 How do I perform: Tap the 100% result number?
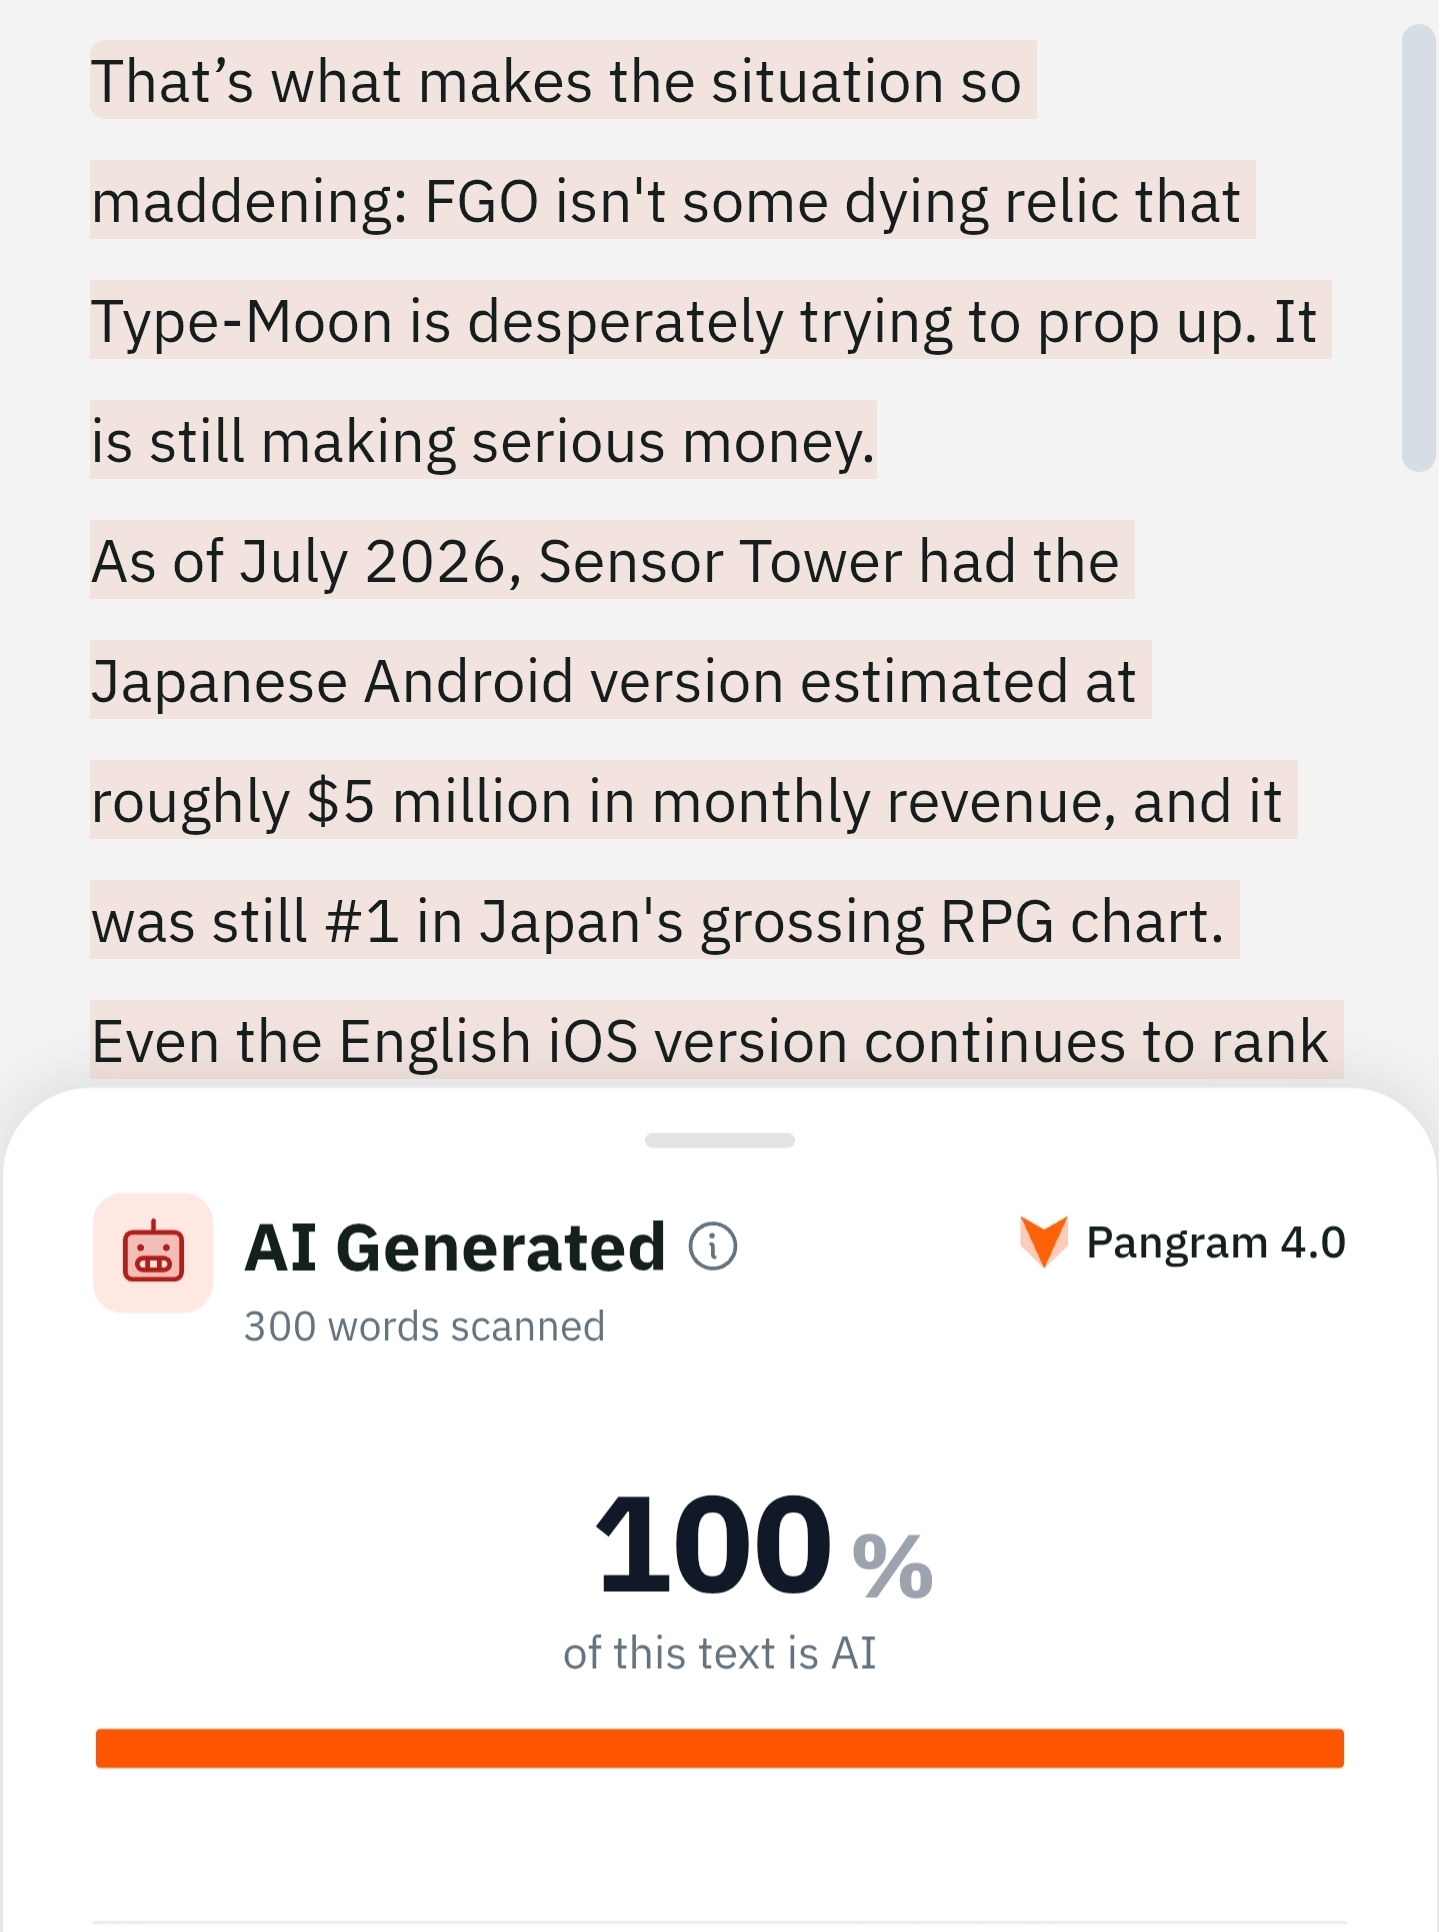(x=762, y=1545)
